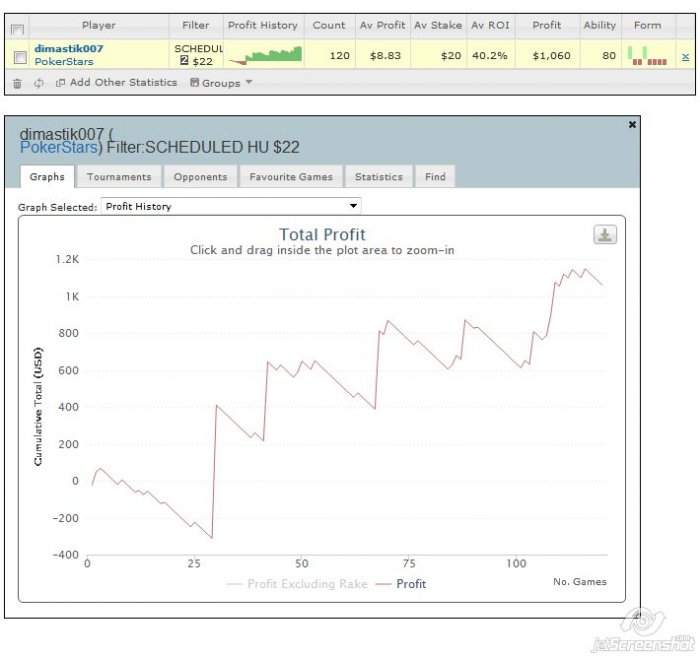Toggle Profit Excluding Rake legend series
The width and height of the screenshot is (700, 658).
pos(297,584)
